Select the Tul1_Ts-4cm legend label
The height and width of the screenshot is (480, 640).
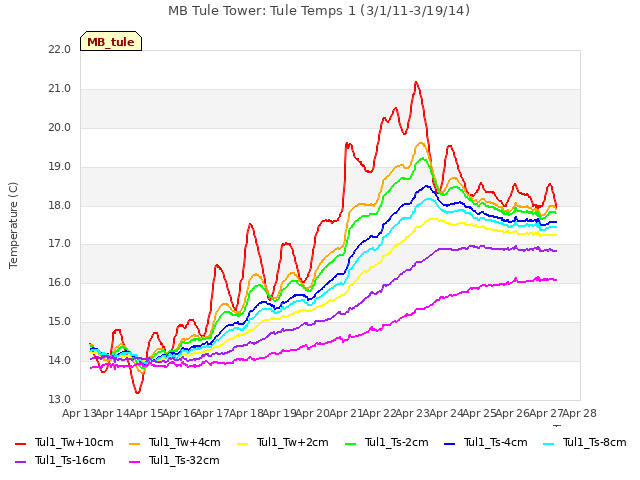(x=496, y=442)
